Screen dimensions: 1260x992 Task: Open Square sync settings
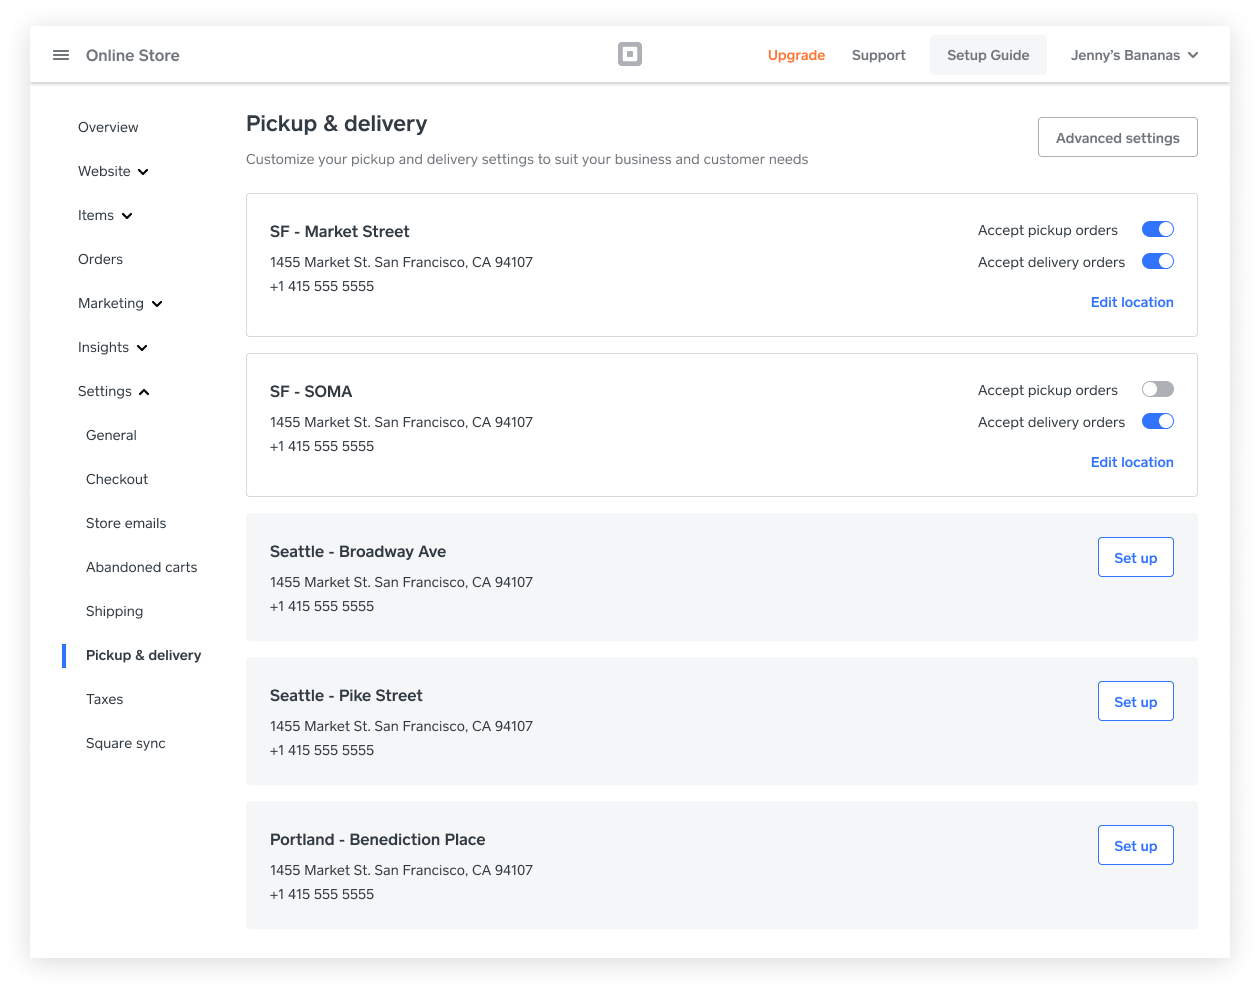click(126, 743)
